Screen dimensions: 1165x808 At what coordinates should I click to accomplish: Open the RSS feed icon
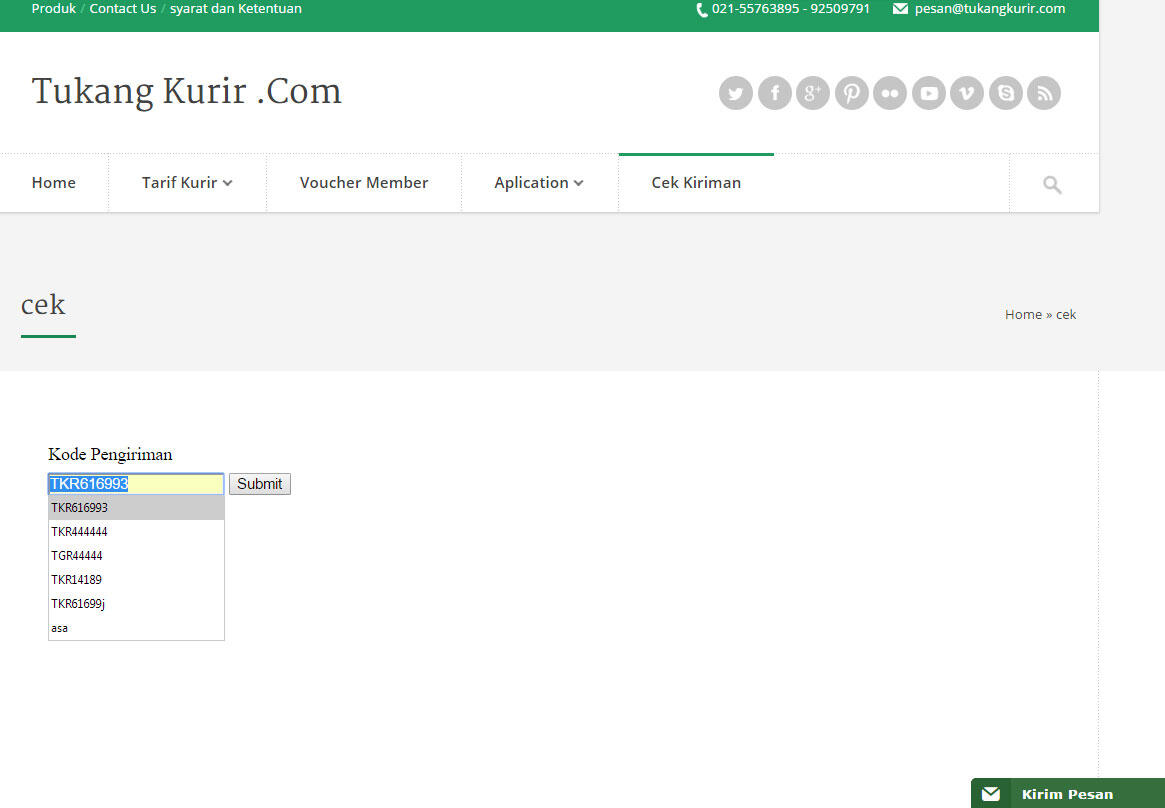[1044, 93]
